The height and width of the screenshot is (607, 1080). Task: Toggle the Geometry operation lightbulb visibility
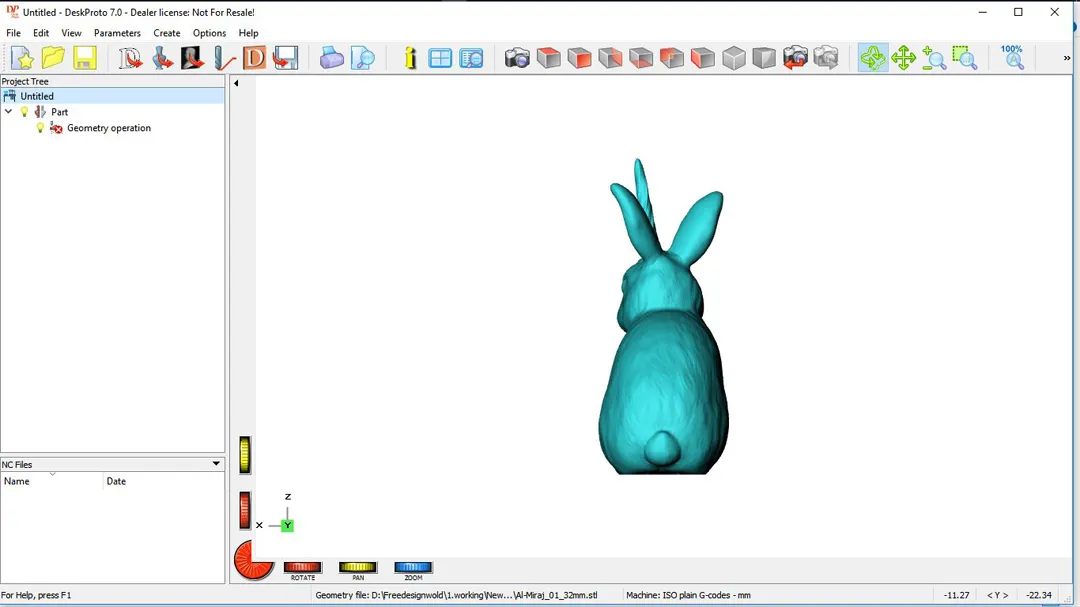click(41, 128)
